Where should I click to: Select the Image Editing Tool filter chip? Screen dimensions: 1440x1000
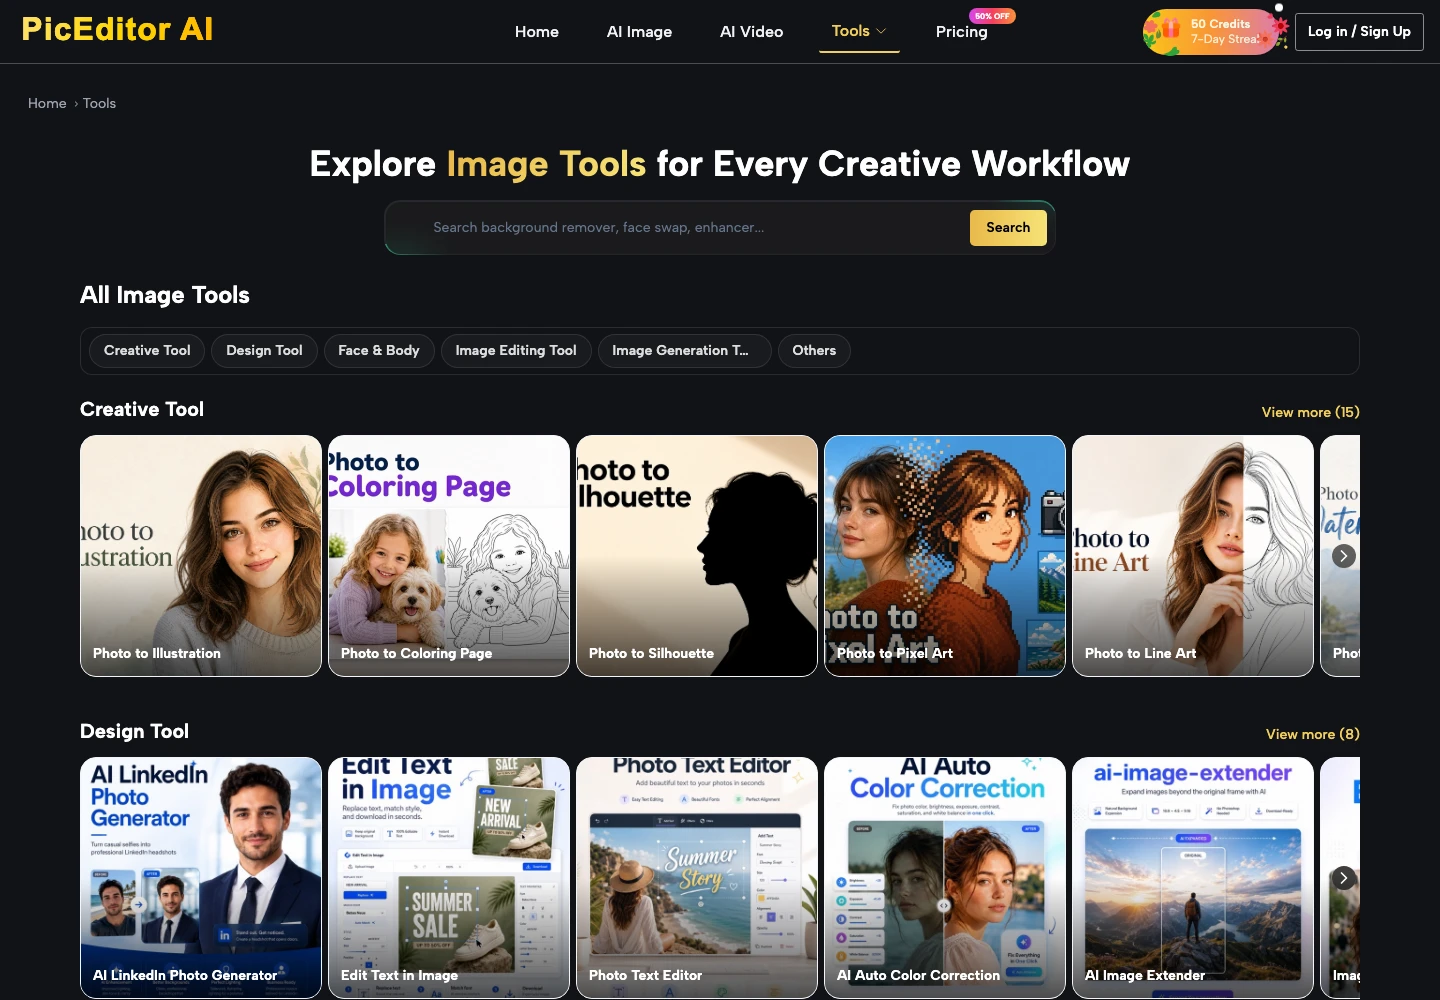(516, 351)
